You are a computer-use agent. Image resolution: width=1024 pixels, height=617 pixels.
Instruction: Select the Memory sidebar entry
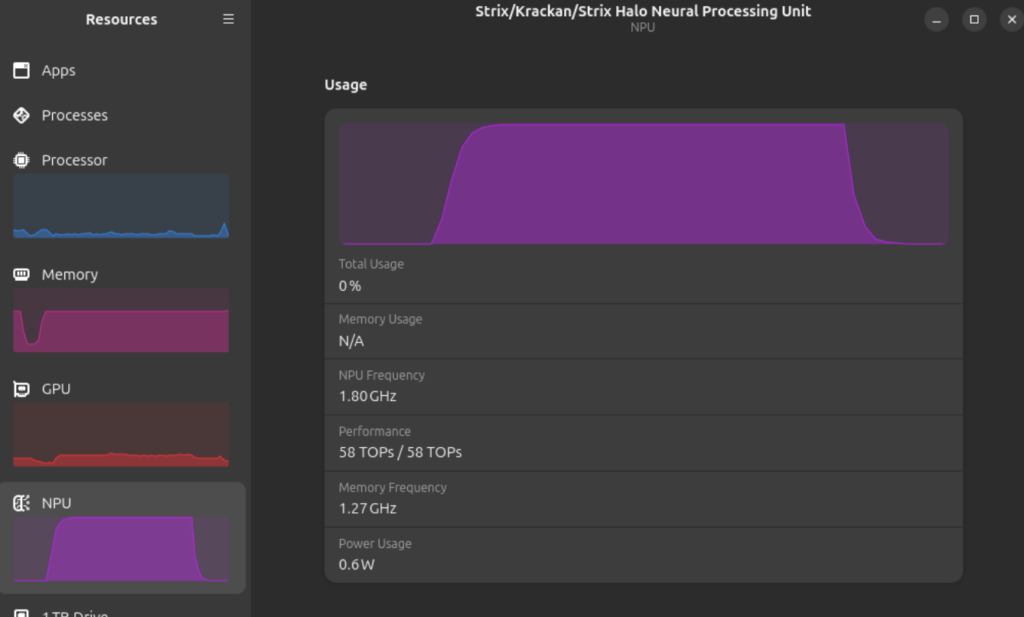[x=123, y=310]
